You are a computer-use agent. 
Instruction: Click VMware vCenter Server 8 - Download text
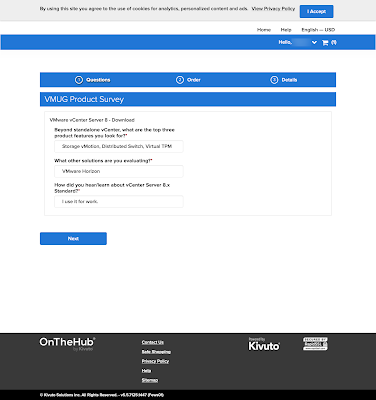click(92, 120)
